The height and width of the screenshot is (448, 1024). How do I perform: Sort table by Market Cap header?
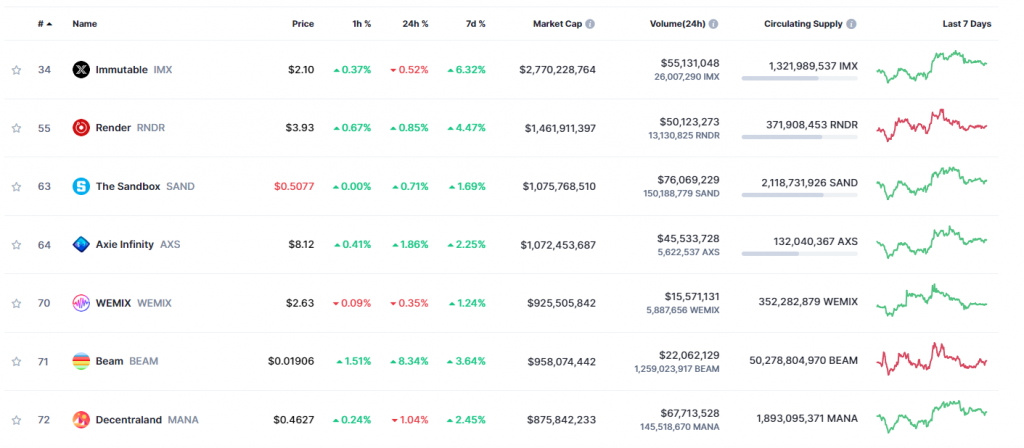(557, 24)
